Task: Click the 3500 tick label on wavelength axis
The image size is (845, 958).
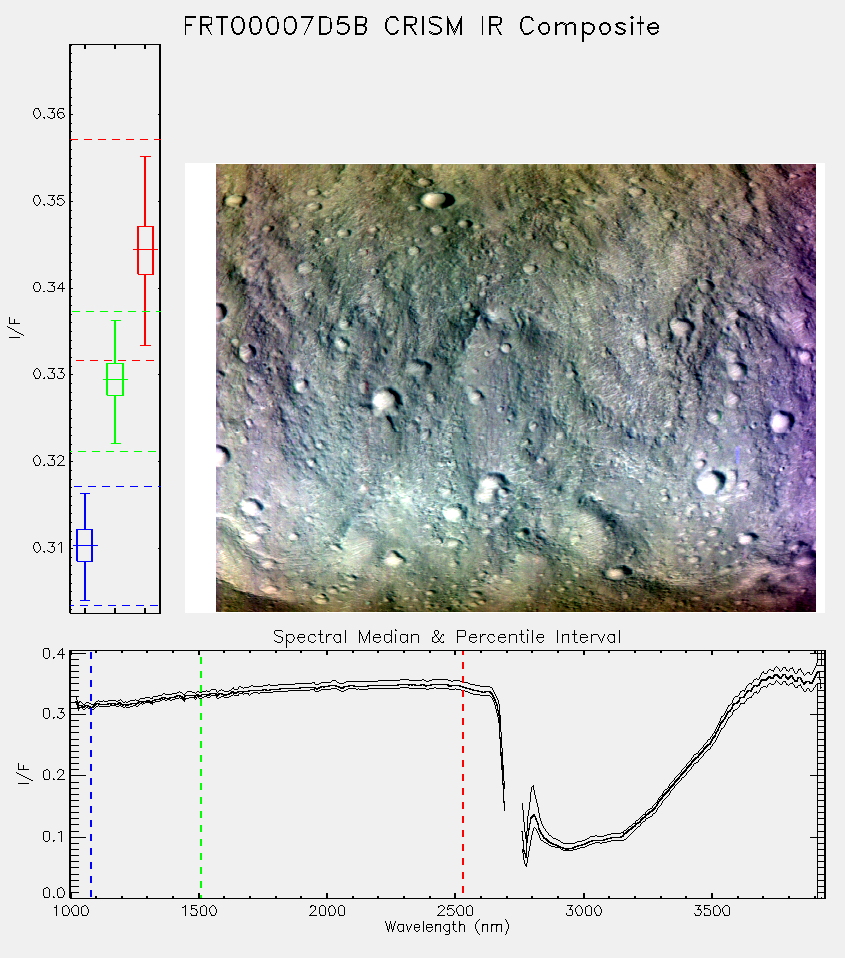Action: point(712,911)
